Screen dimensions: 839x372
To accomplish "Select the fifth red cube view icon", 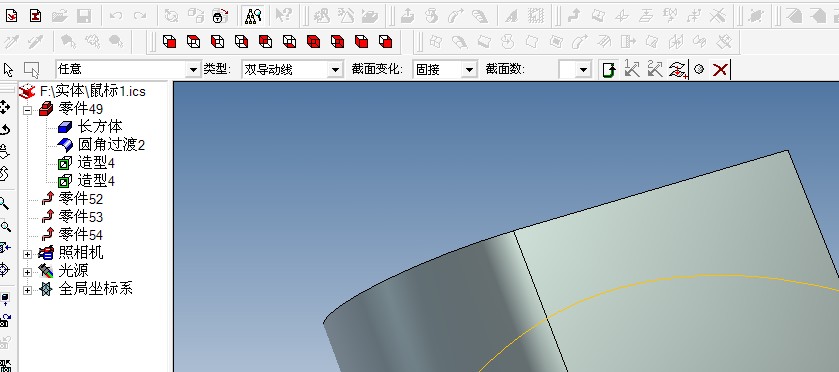I will coord(265,41).
